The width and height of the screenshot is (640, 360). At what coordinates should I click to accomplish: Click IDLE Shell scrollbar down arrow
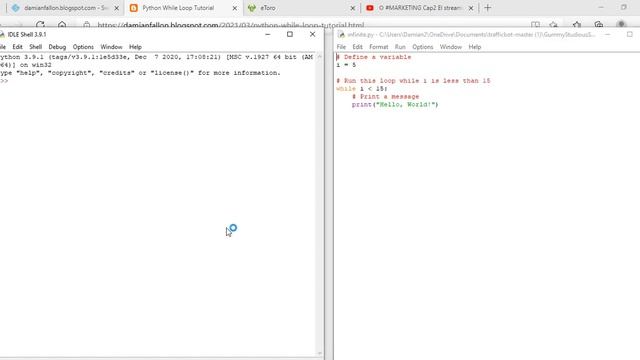point(320,353)
